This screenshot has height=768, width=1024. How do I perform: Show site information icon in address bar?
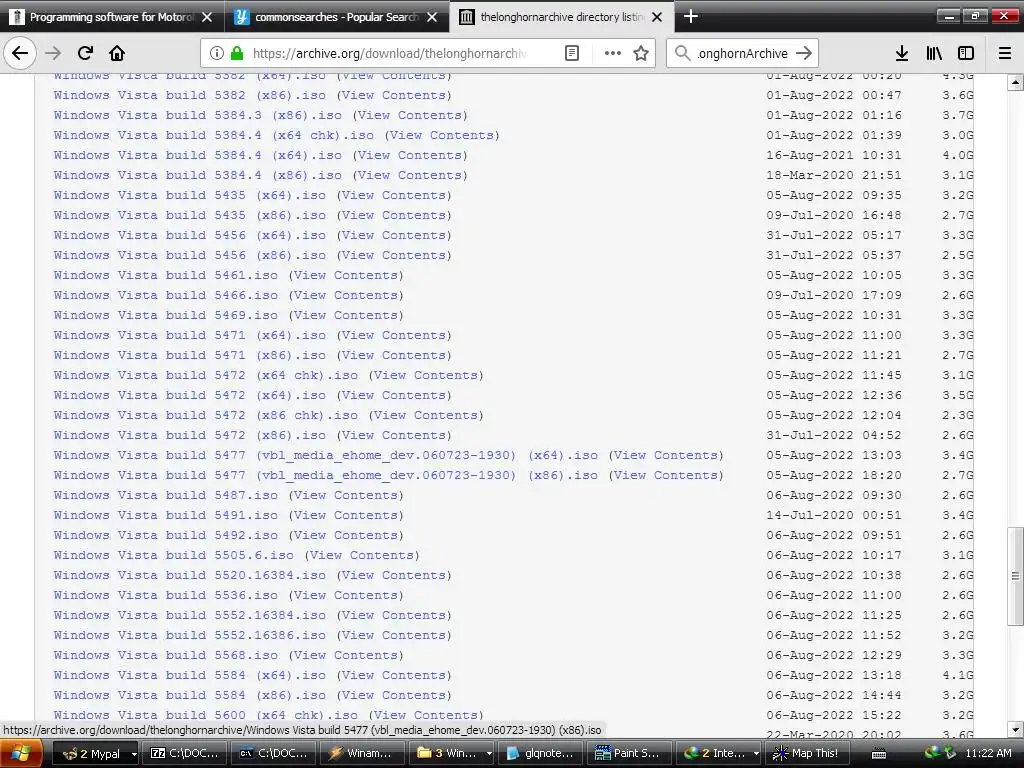[217, 53]
